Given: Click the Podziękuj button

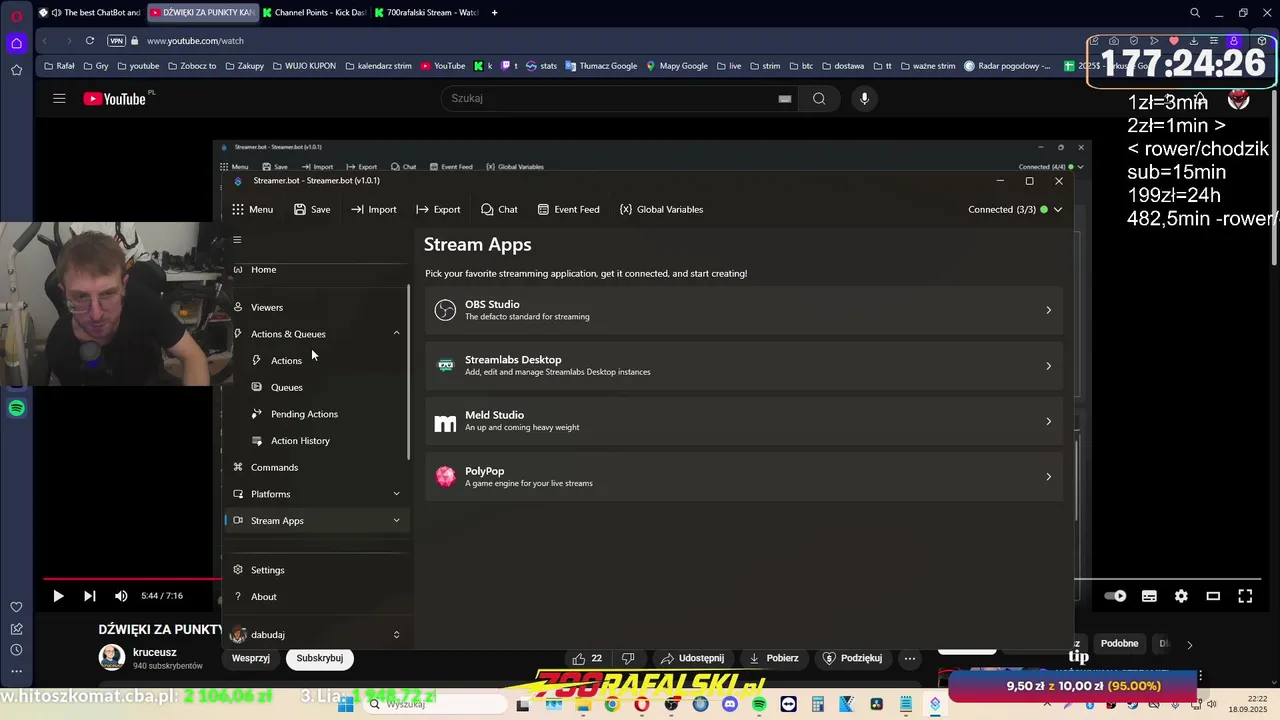Looking at the screenshot, I should click(853, 658).
